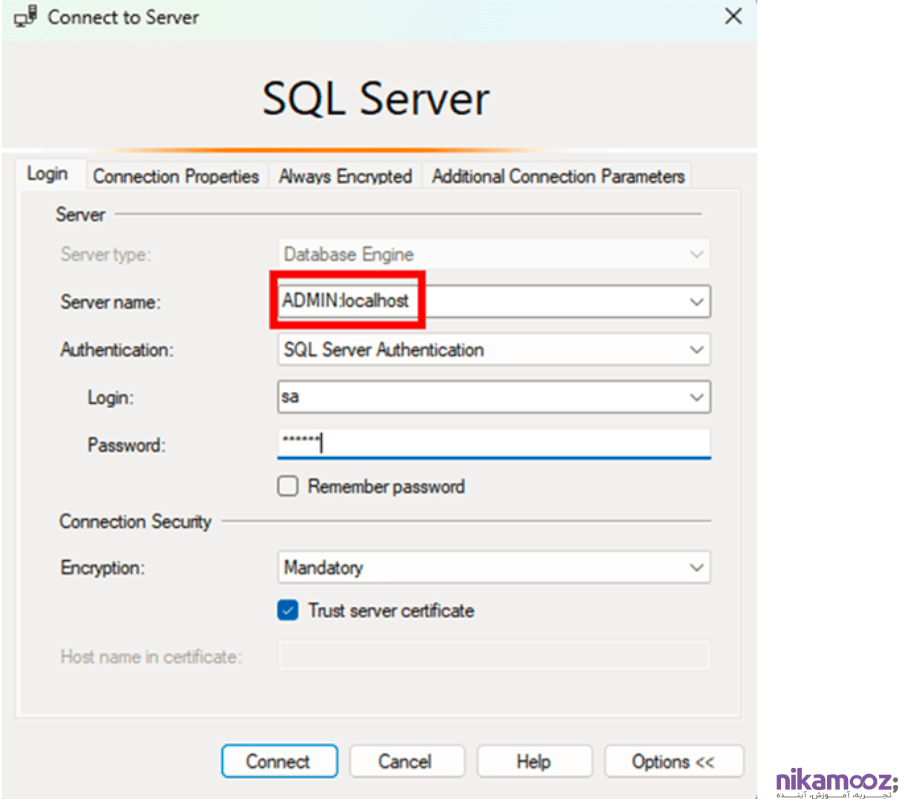This screenshot has width=901, height=799.
Task: Click the nikamooz logo watermark
Action: [x=837, y=783]
